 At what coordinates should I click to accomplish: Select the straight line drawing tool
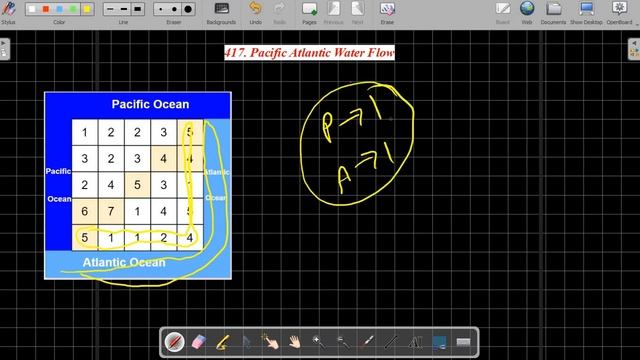pyautogui.click(x=391, y=342)
